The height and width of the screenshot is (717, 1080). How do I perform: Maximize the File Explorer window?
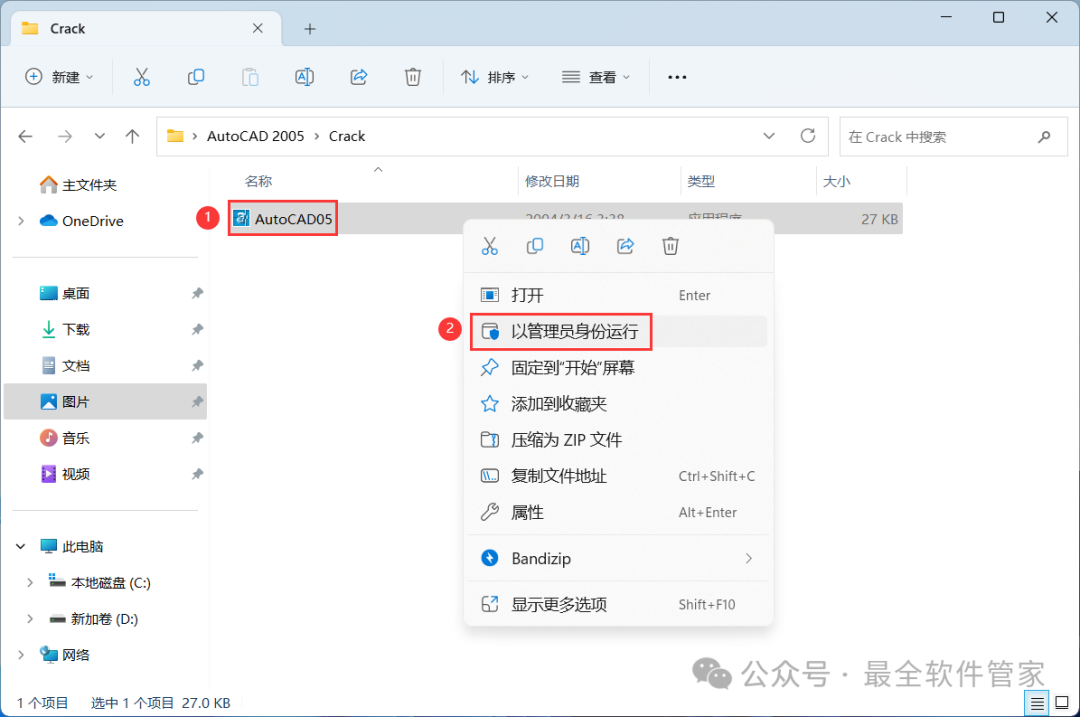point(998,17)
